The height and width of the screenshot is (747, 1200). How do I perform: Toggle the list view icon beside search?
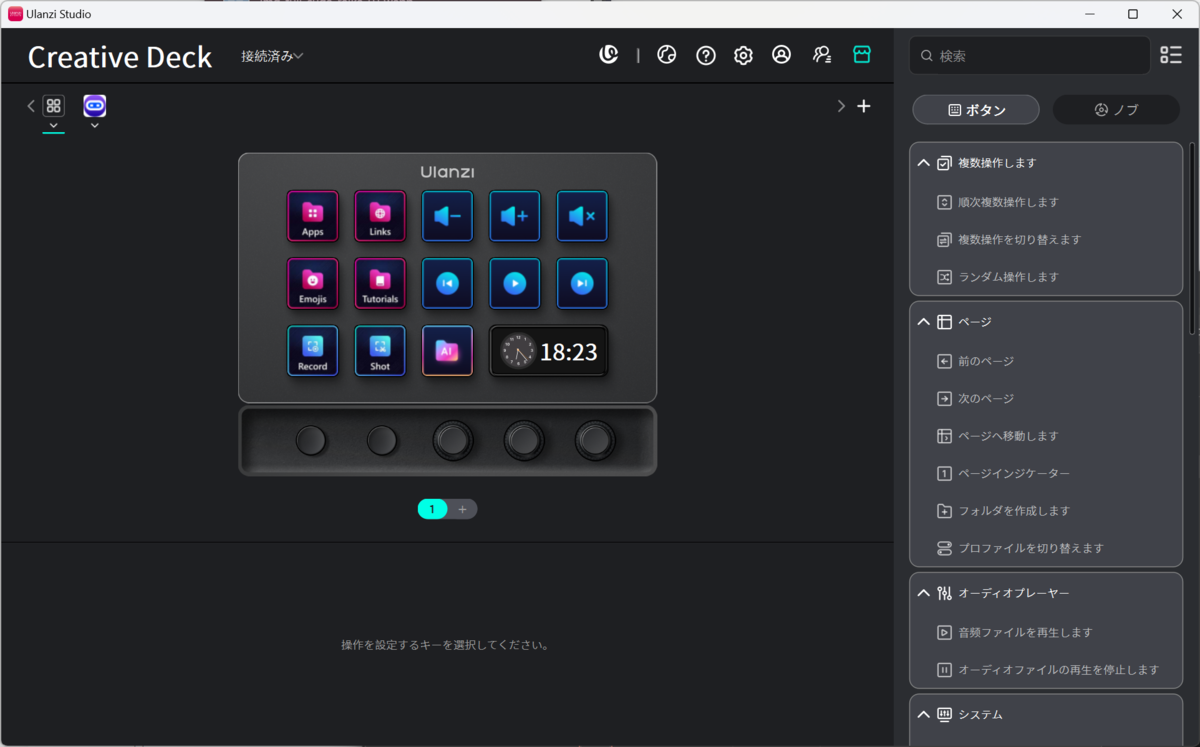(1171, 55)
